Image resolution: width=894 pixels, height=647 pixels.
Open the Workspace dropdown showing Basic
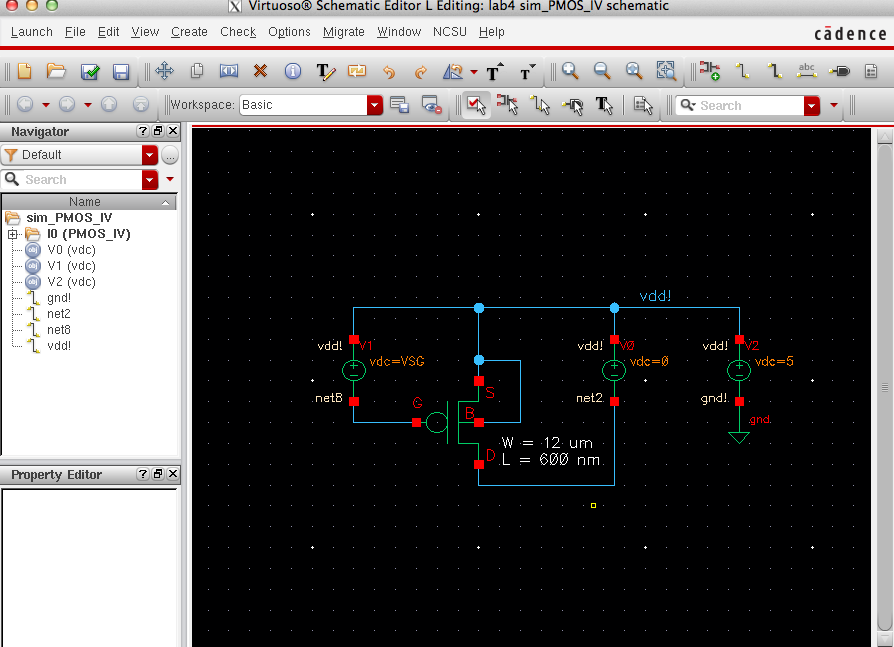(x=374, y=105)
